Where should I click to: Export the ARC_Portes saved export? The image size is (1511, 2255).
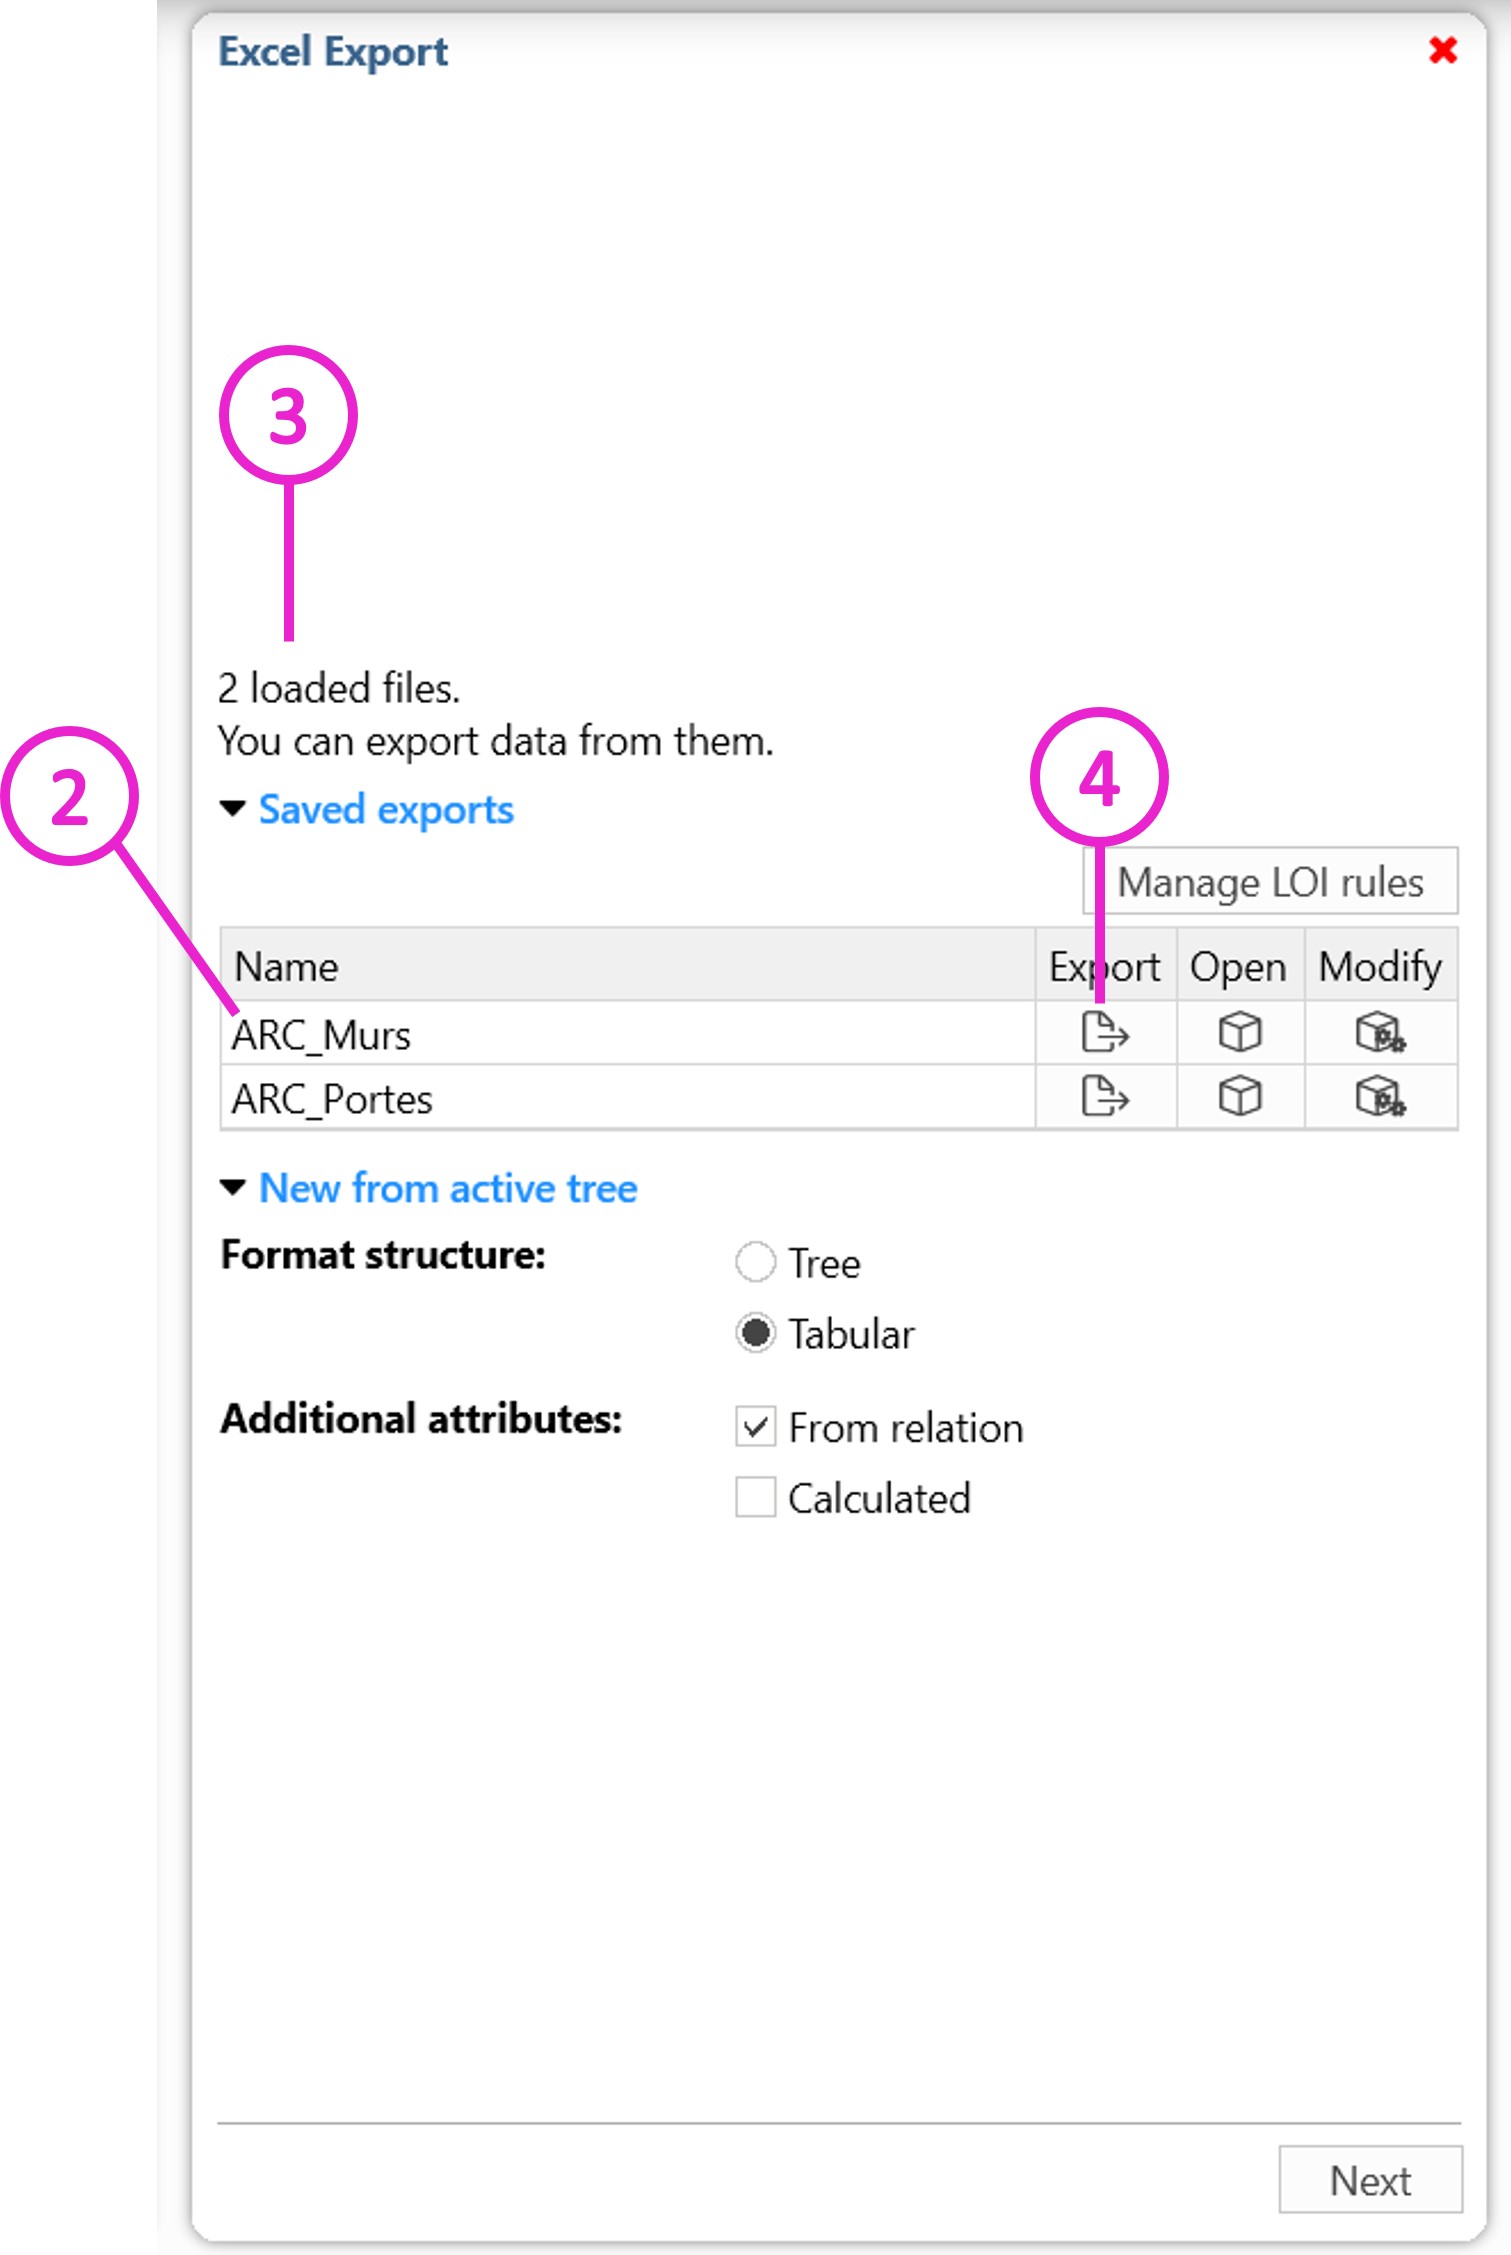[1105, 1097]
